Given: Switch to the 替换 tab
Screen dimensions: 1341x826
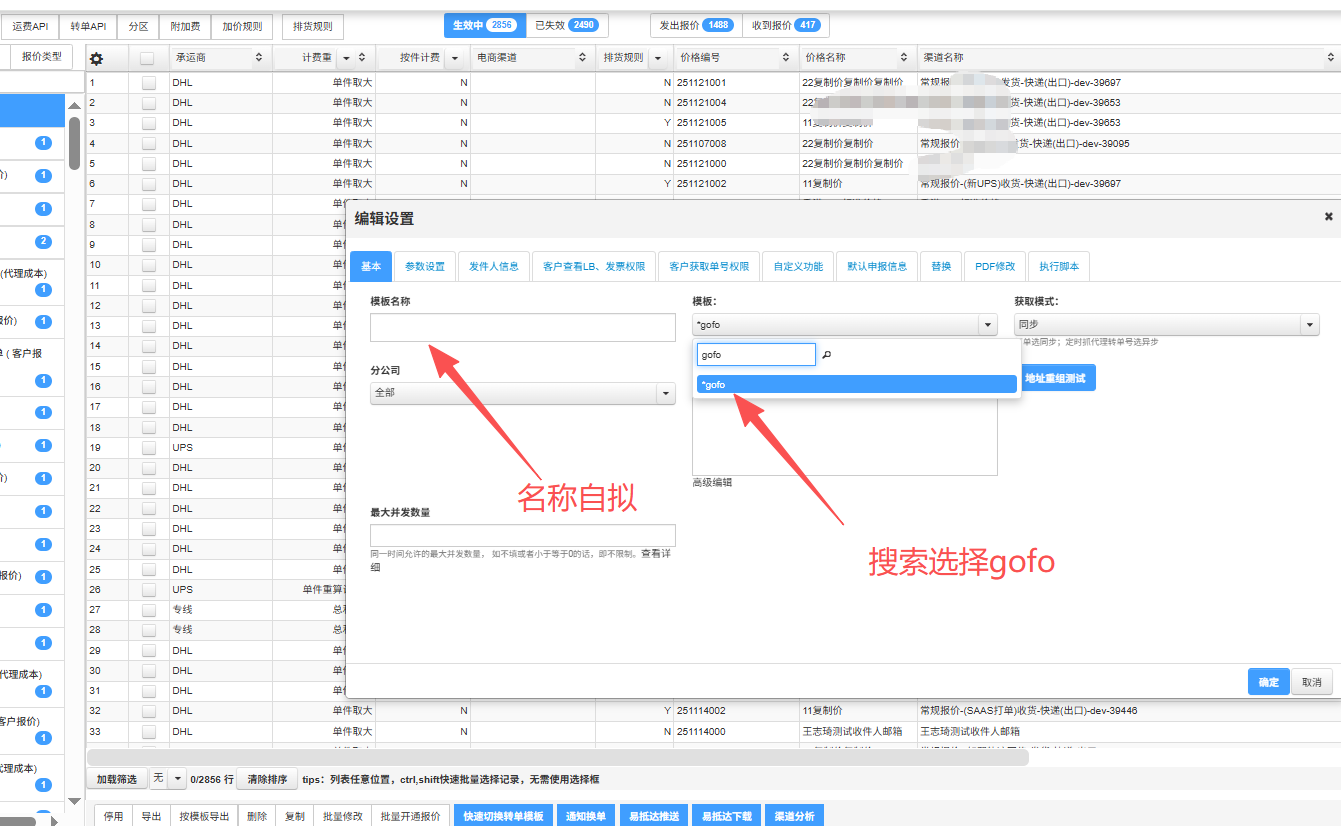Looking at the screenshot, I should coord(941,266).
